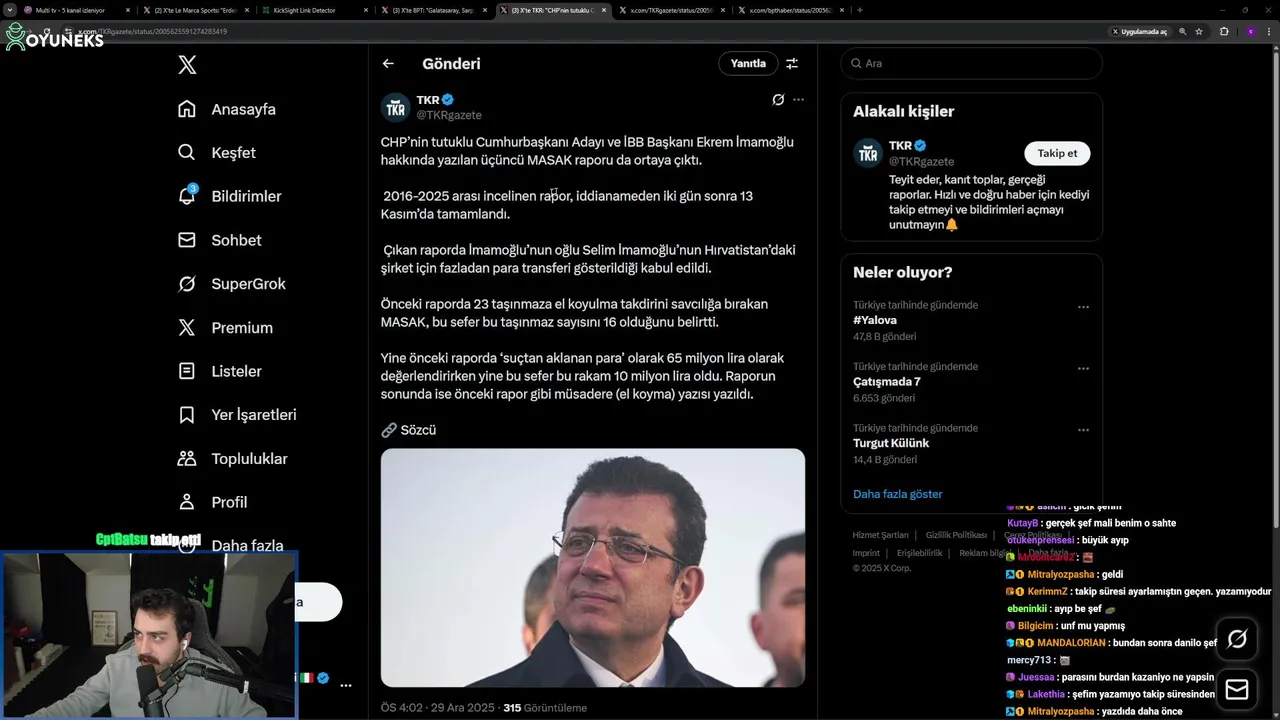Open the SuperGrok icon in sidebar

coord(187,284)
